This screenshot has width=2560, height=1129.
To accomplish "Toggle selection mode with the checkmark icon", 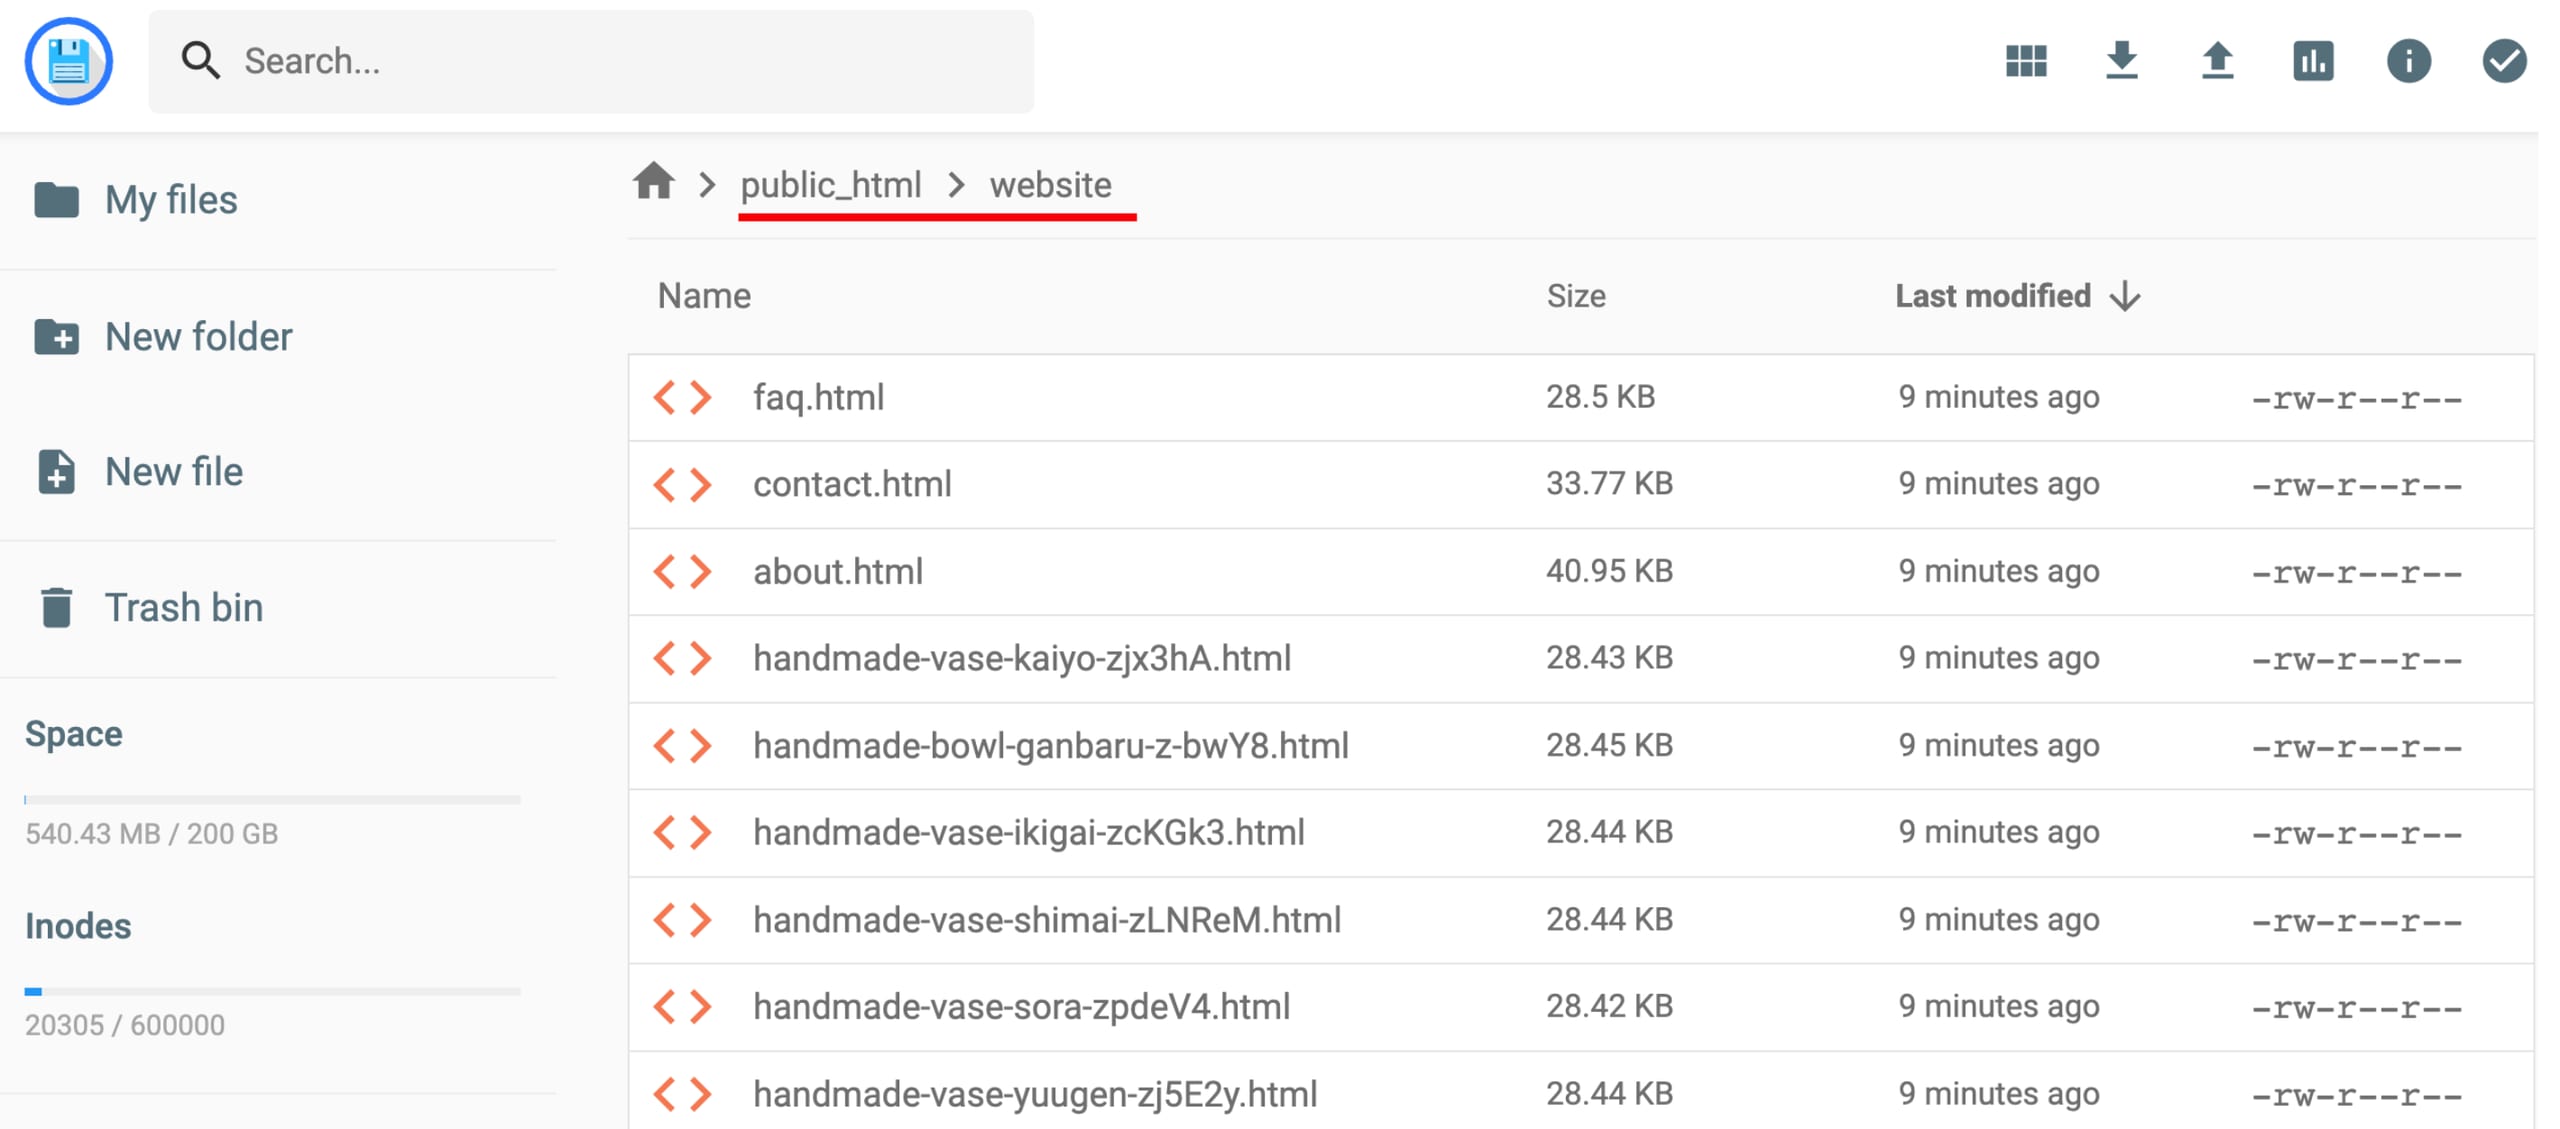I will coord(2503,61).
